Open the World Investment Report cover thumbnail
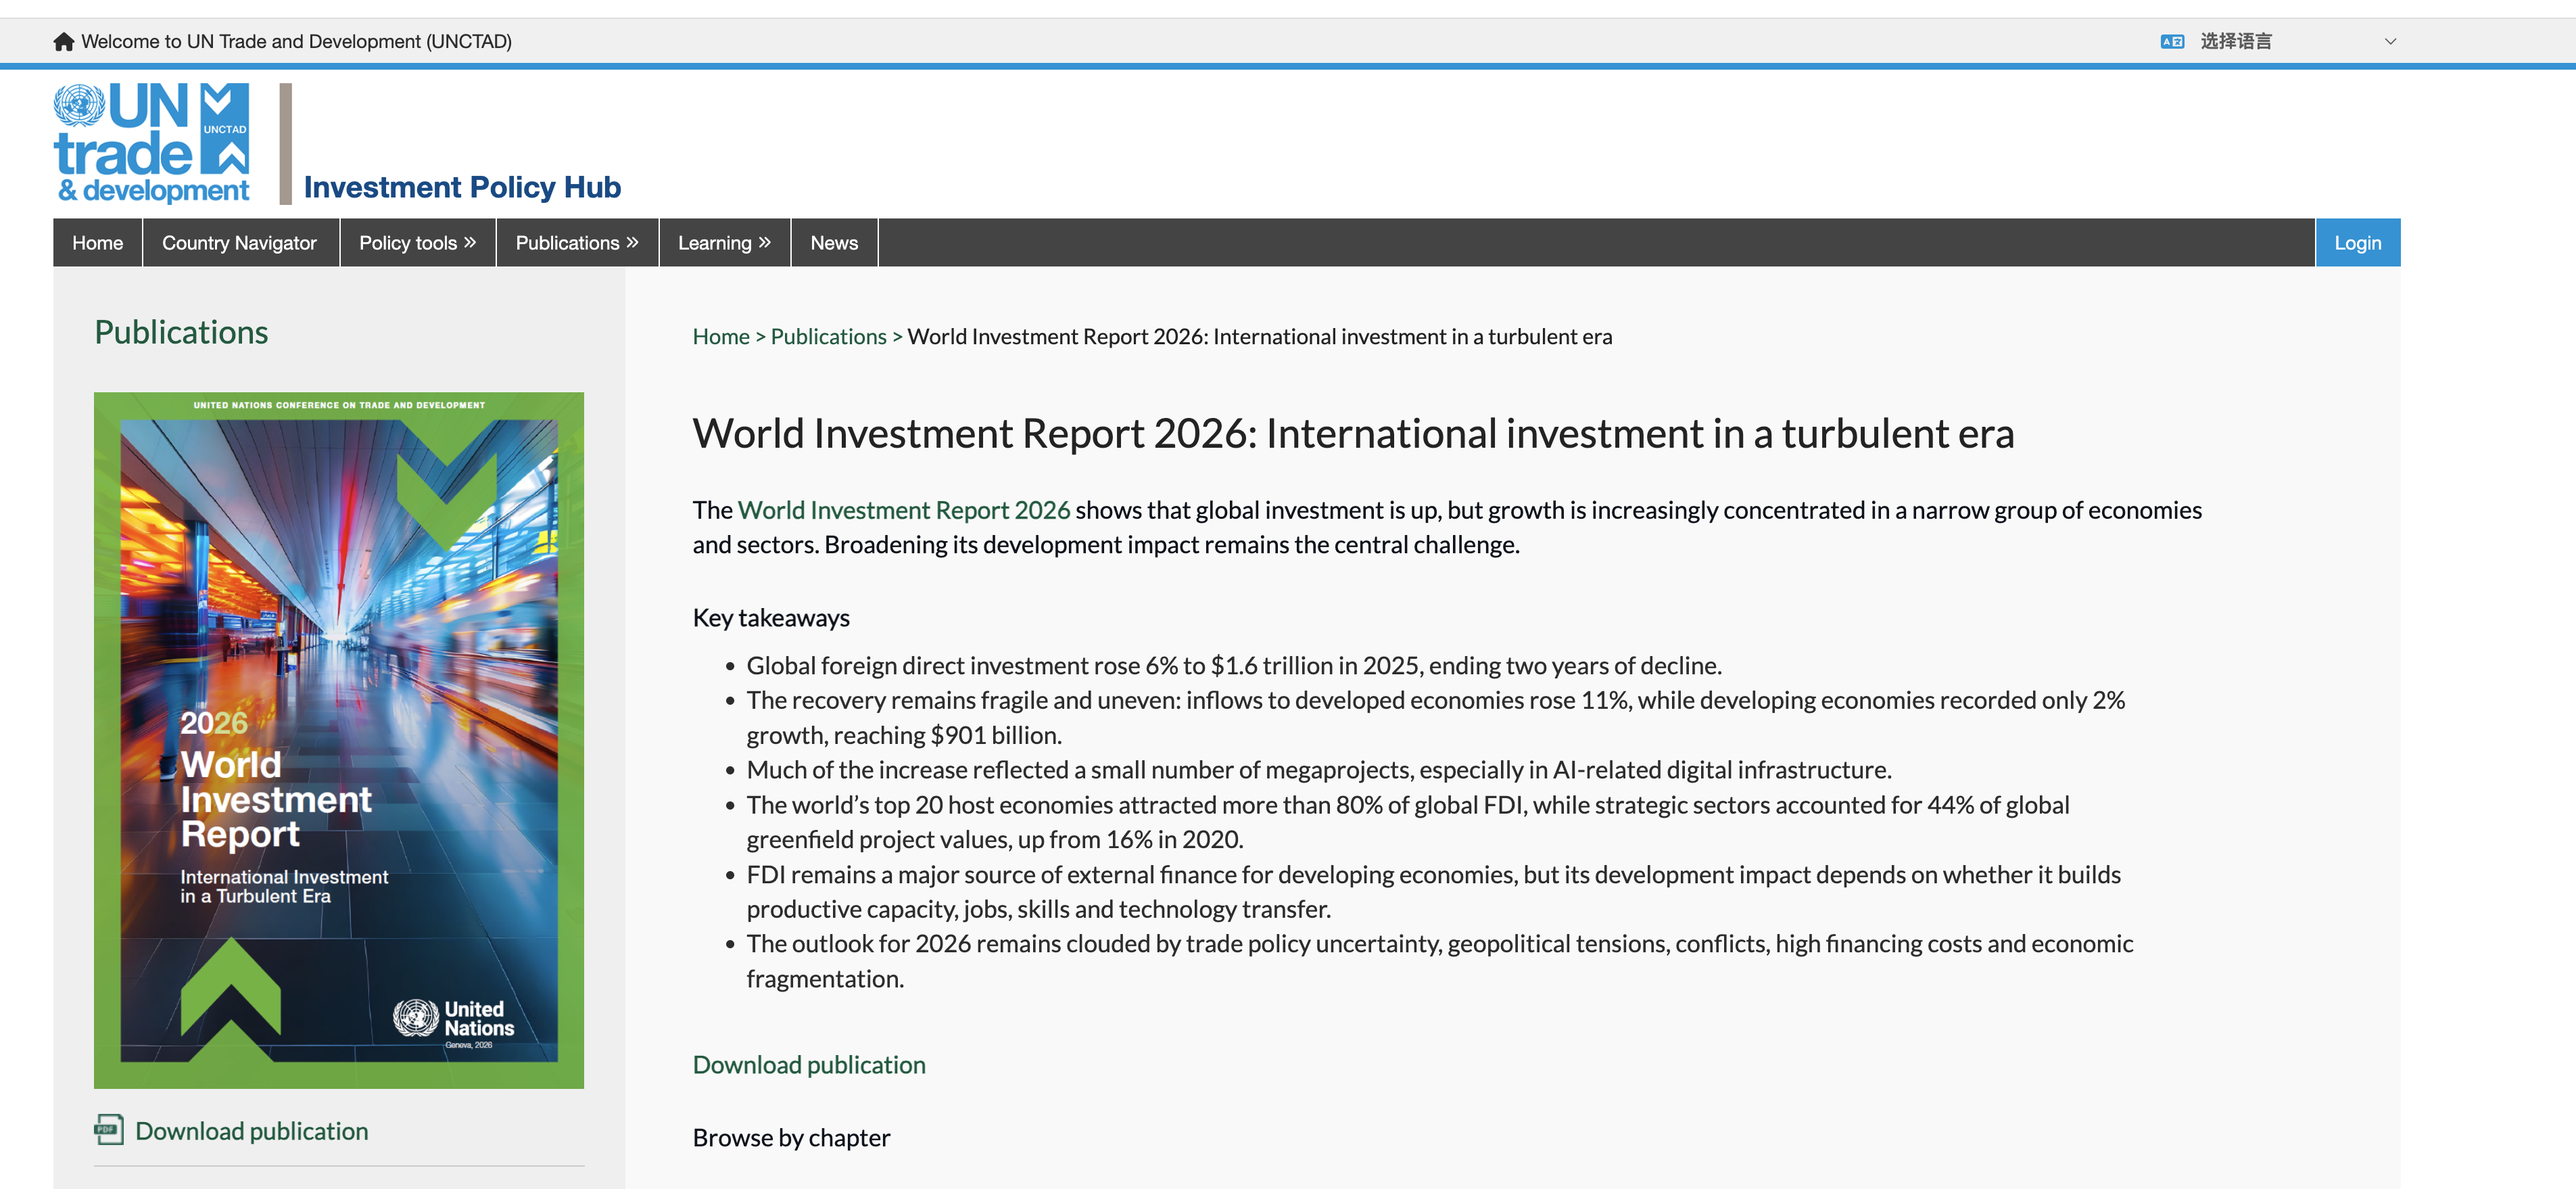 coord(339,740)
